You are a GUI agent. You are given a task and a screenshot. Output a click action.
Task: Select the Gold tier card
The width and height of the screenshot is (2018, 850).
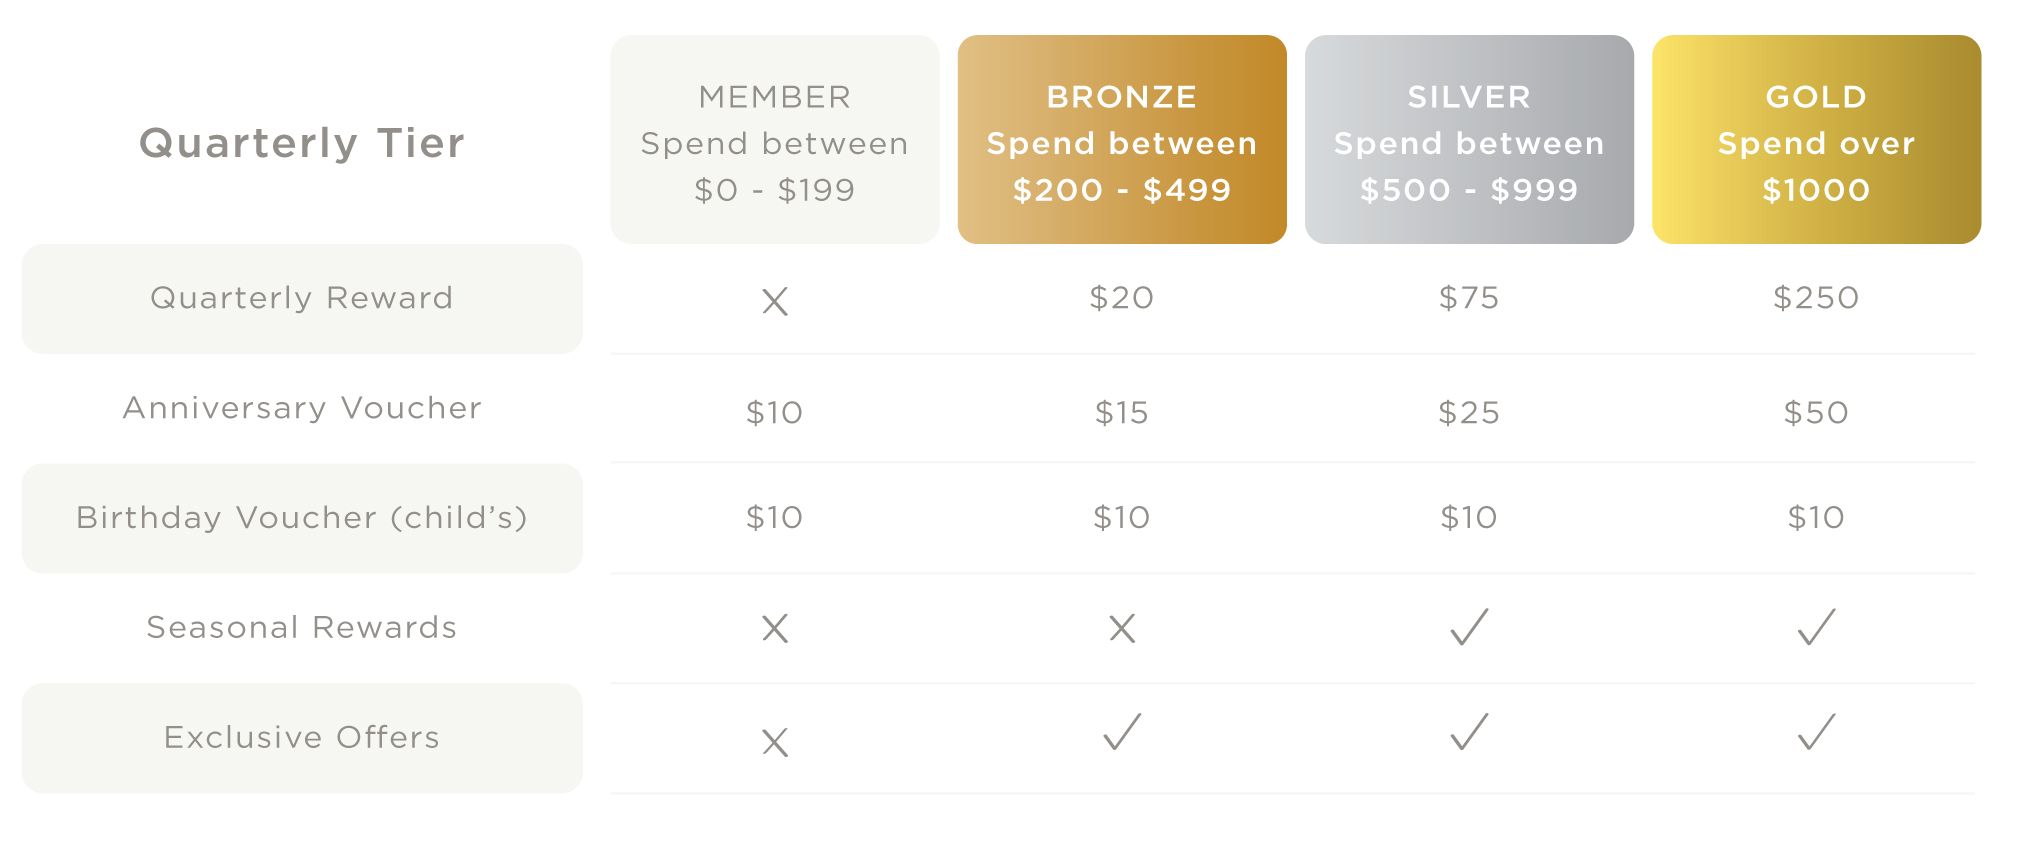pos(1816,139)
